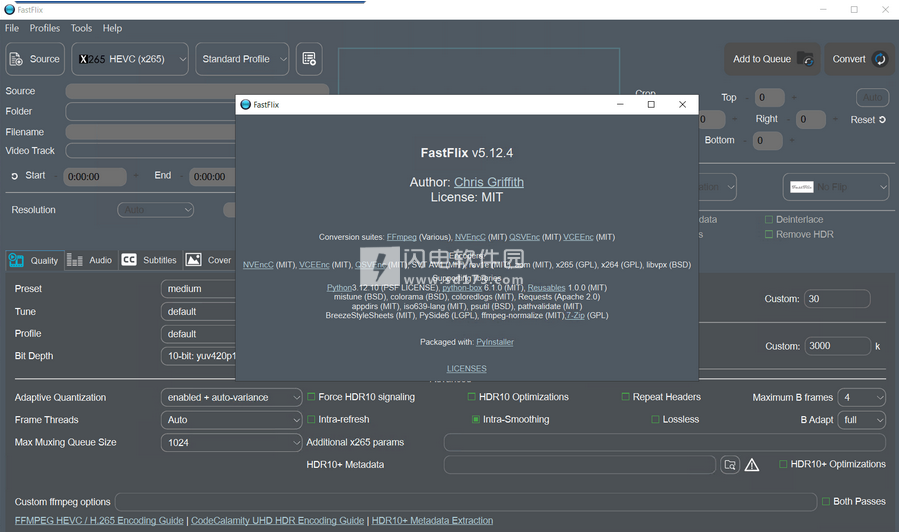
Task: Switch to the Cover tab
Action: [x=209, y=260]
